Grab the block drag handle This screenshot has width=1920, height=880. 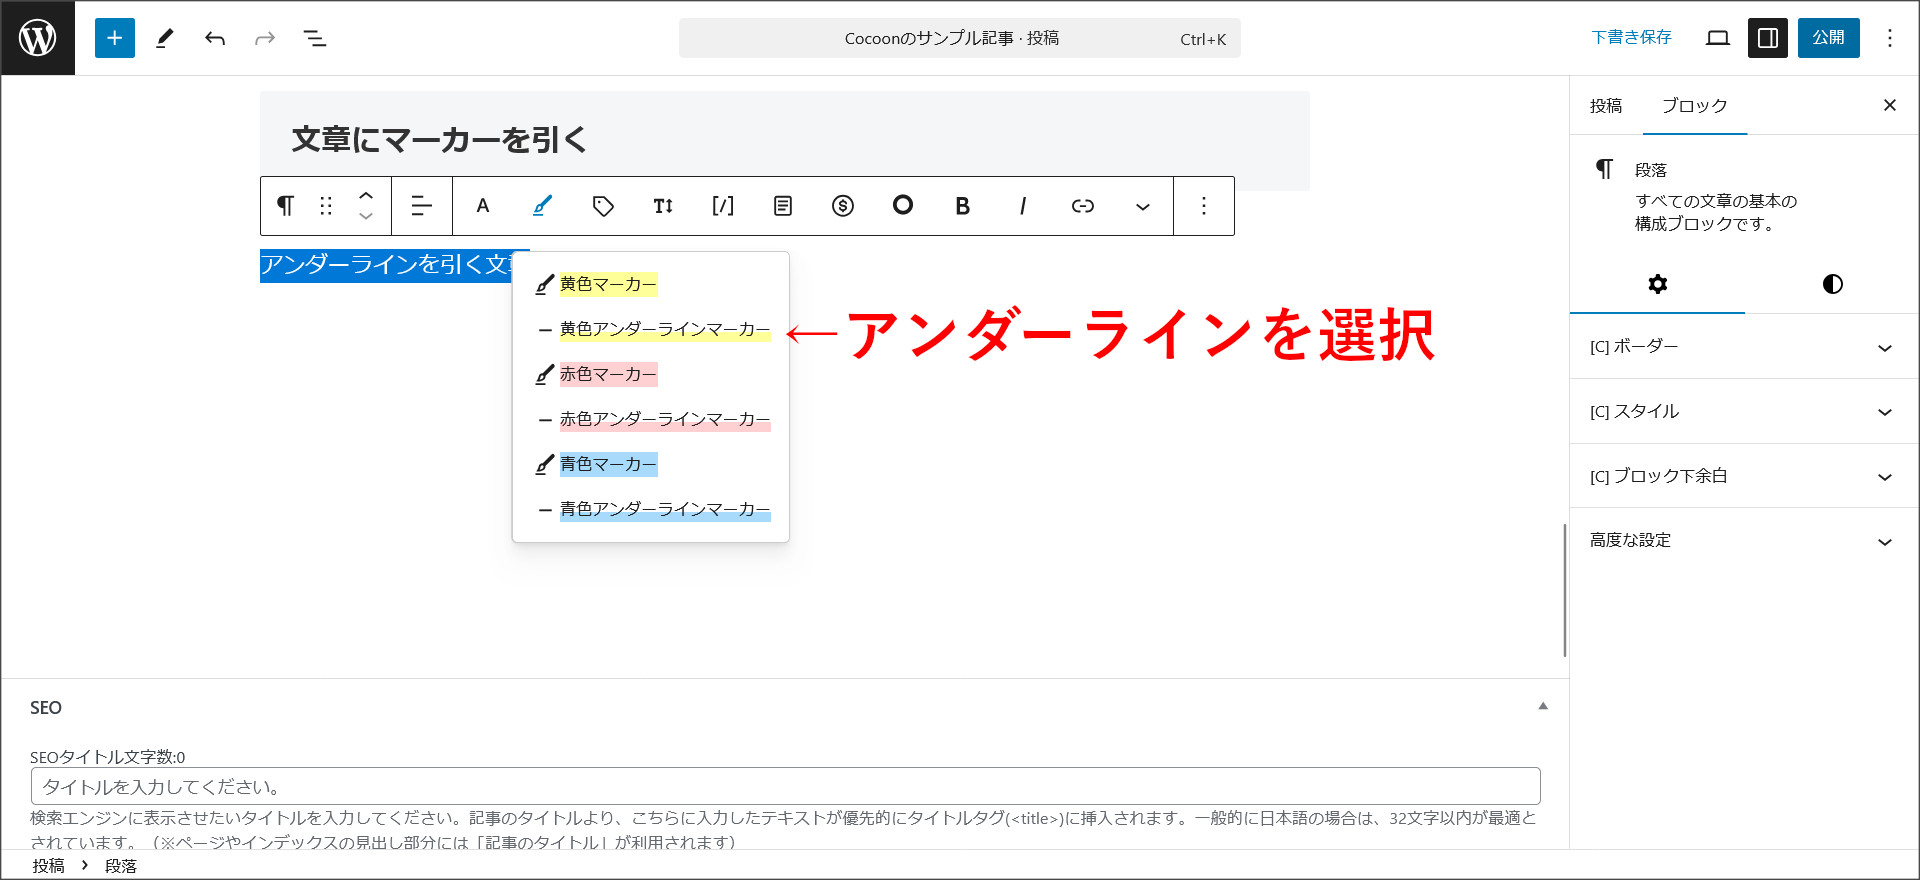[326, 206]
